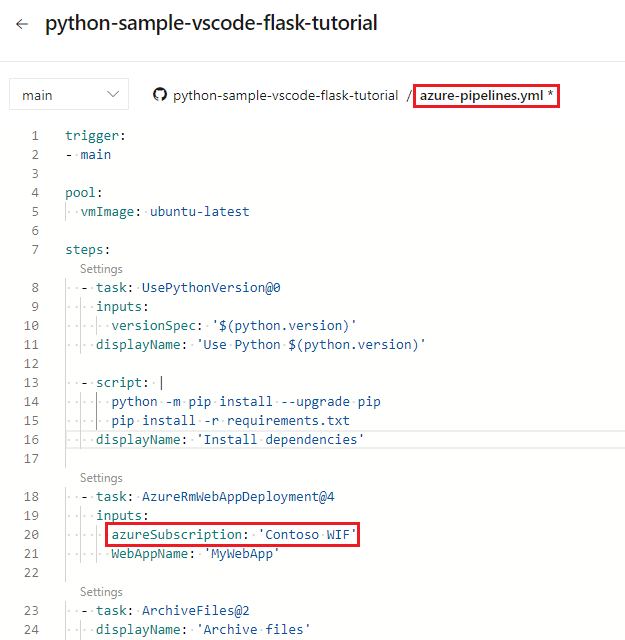625x640 pixels.
Task: Open the python-sample-vscode-flask-tutorial repository link
Action: click(285, 95)
